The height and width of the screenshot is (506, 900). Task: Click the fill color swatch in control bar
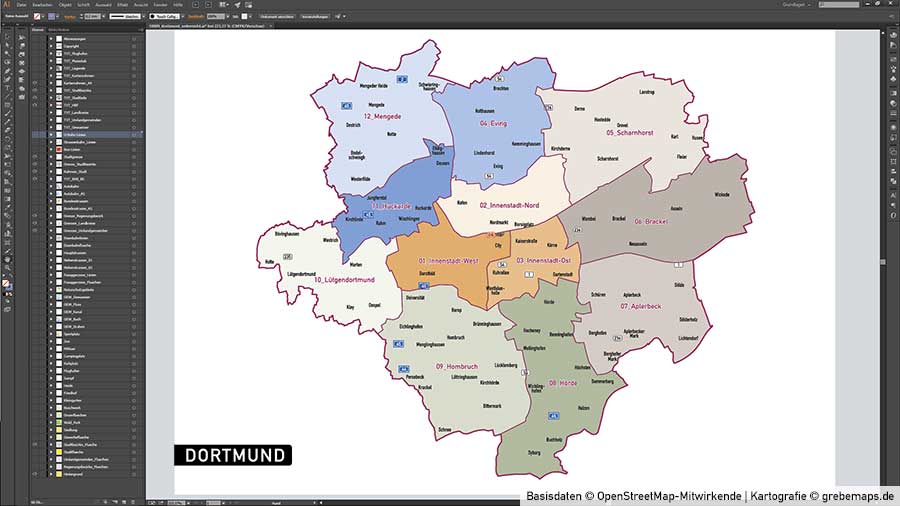click(37, 17)
